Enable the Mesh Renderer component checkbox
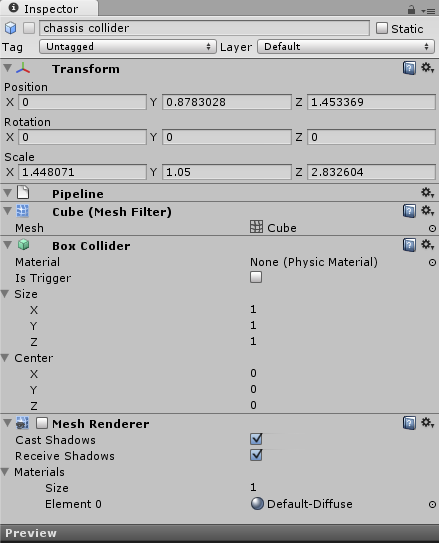Viewport: 439px width, 543px height. (x=42, y=423)
